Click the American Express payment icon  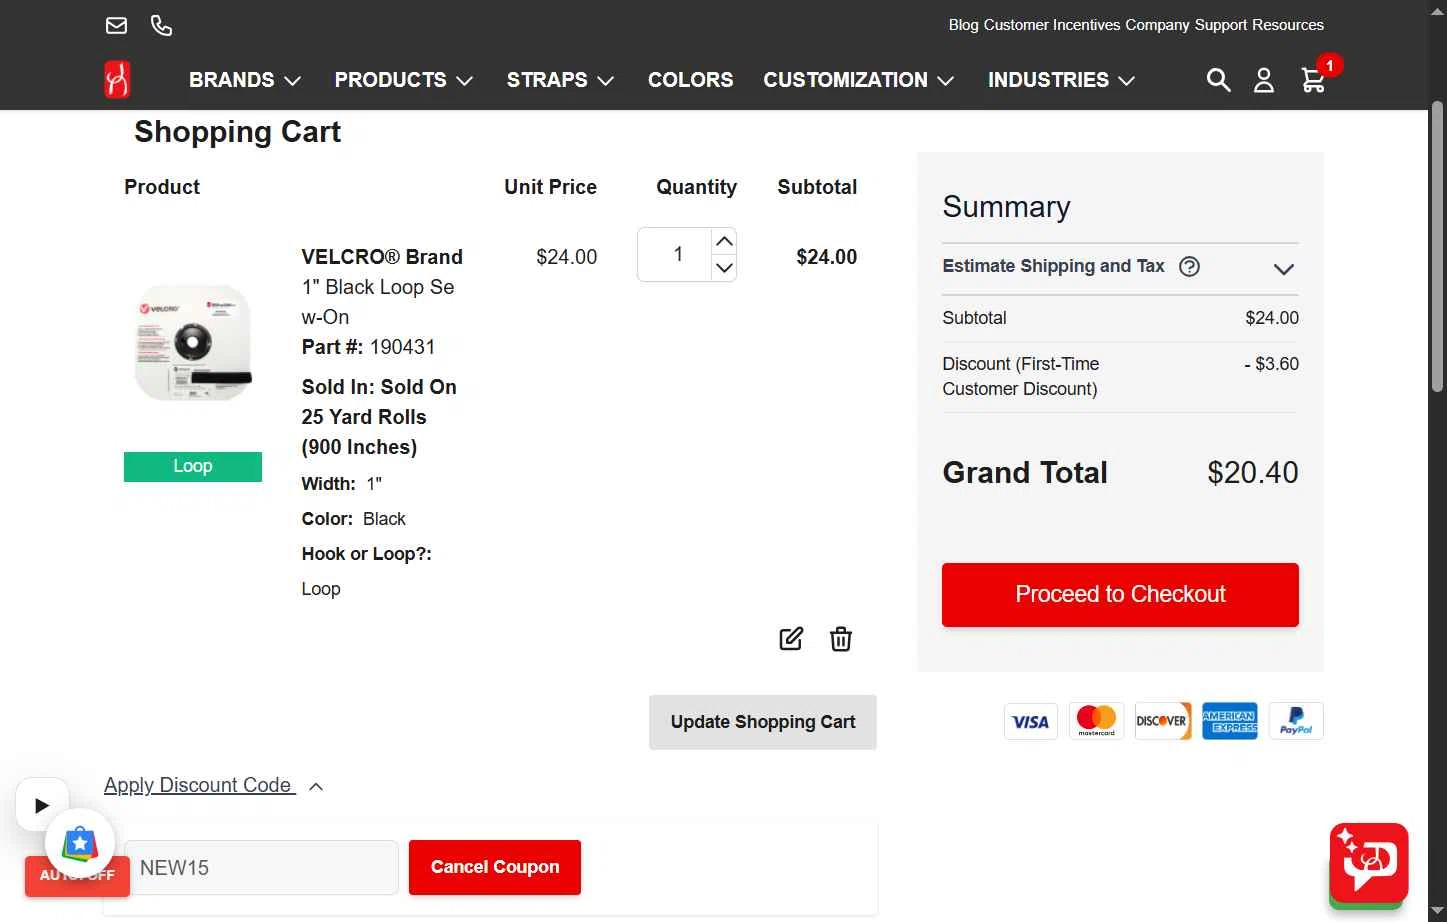point(1230,721)
